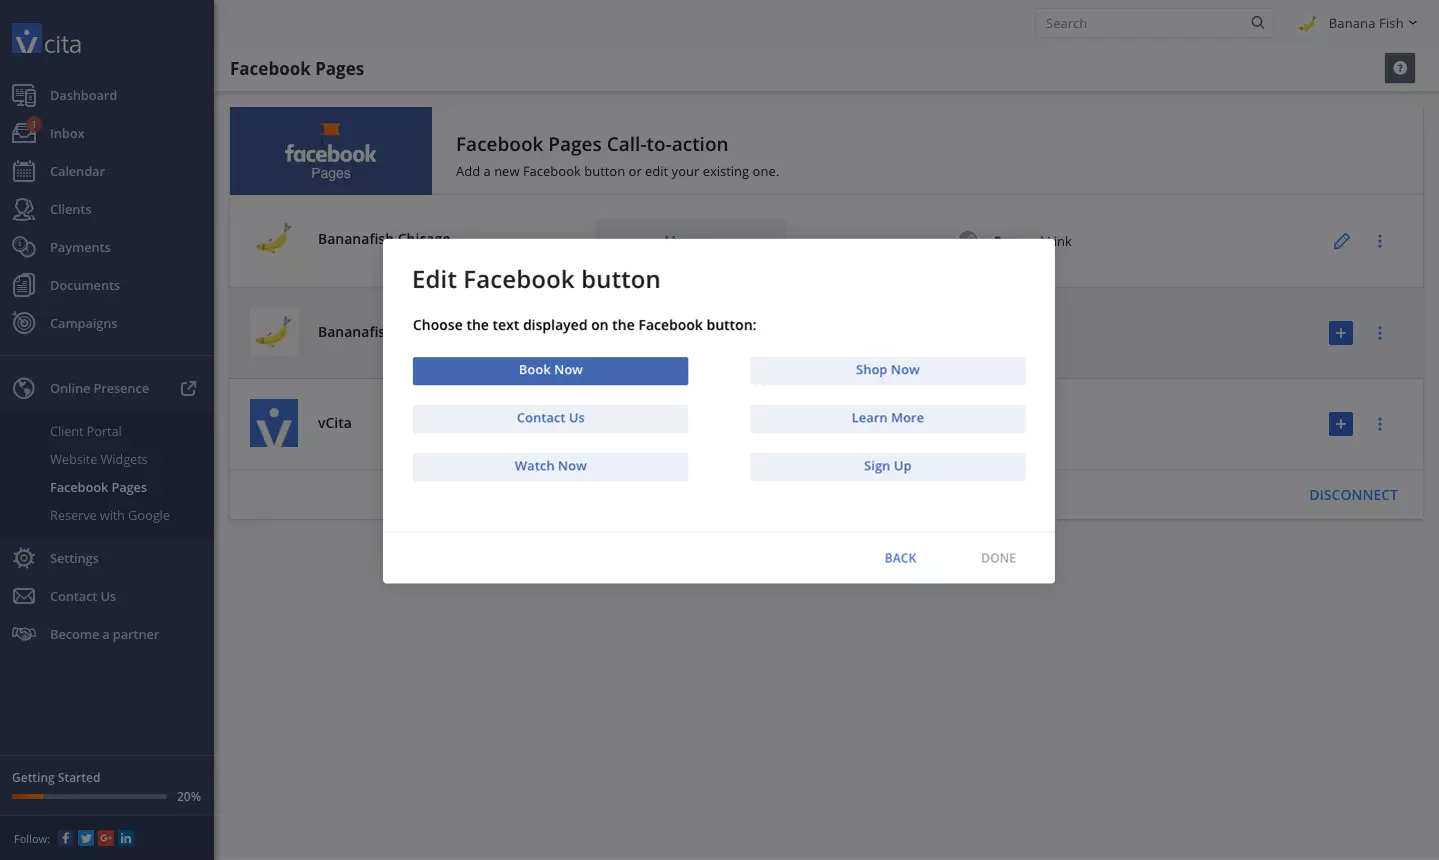Follow vCita on Twitter icon

point(86,838)
